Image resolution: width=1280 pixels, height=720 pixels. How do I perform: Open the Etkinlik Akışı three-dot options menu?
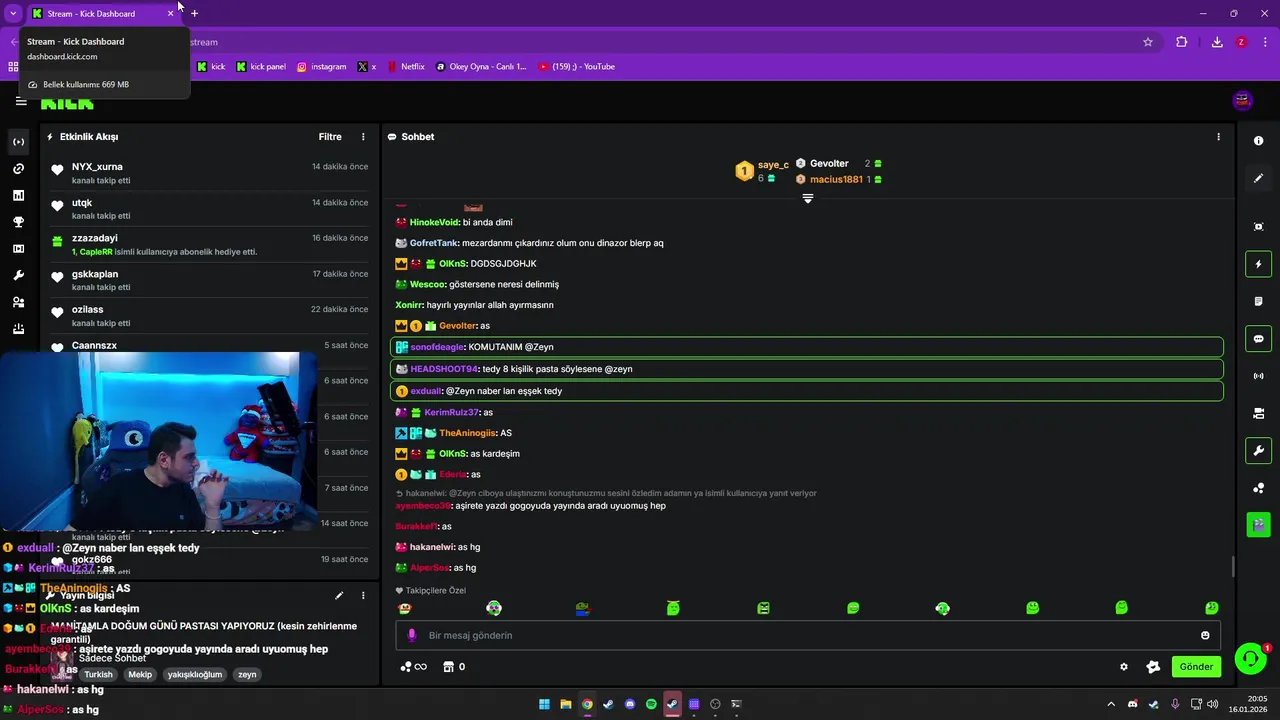click(x=363, y=137)
